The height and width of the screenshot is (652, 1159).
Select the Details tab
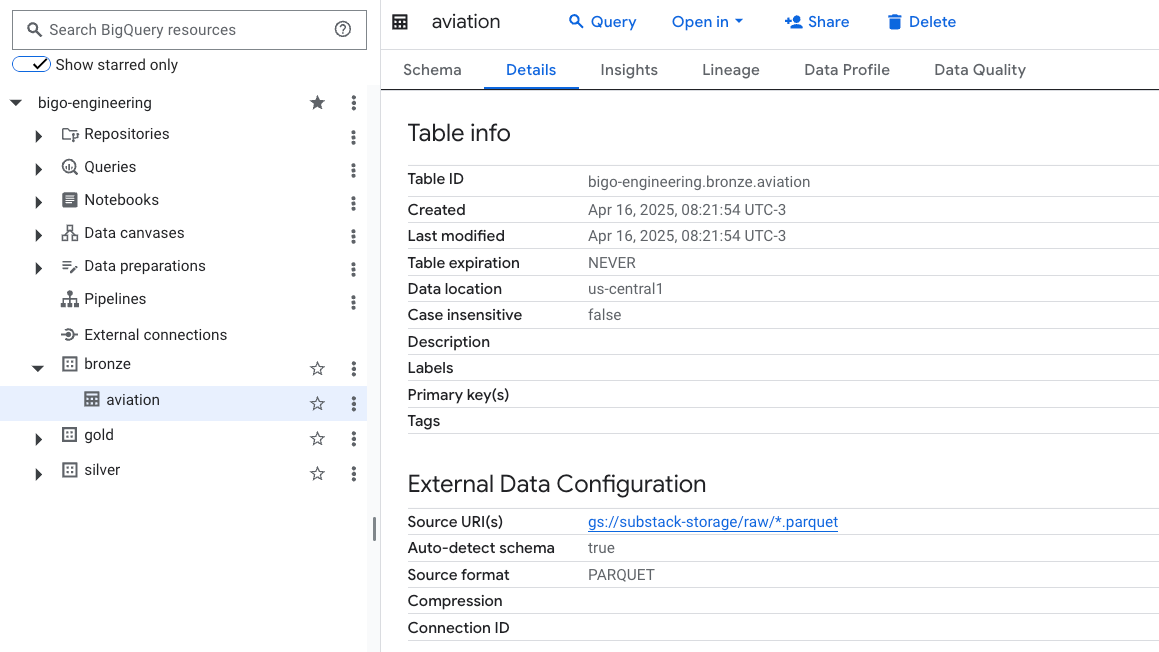coord(531,70)
